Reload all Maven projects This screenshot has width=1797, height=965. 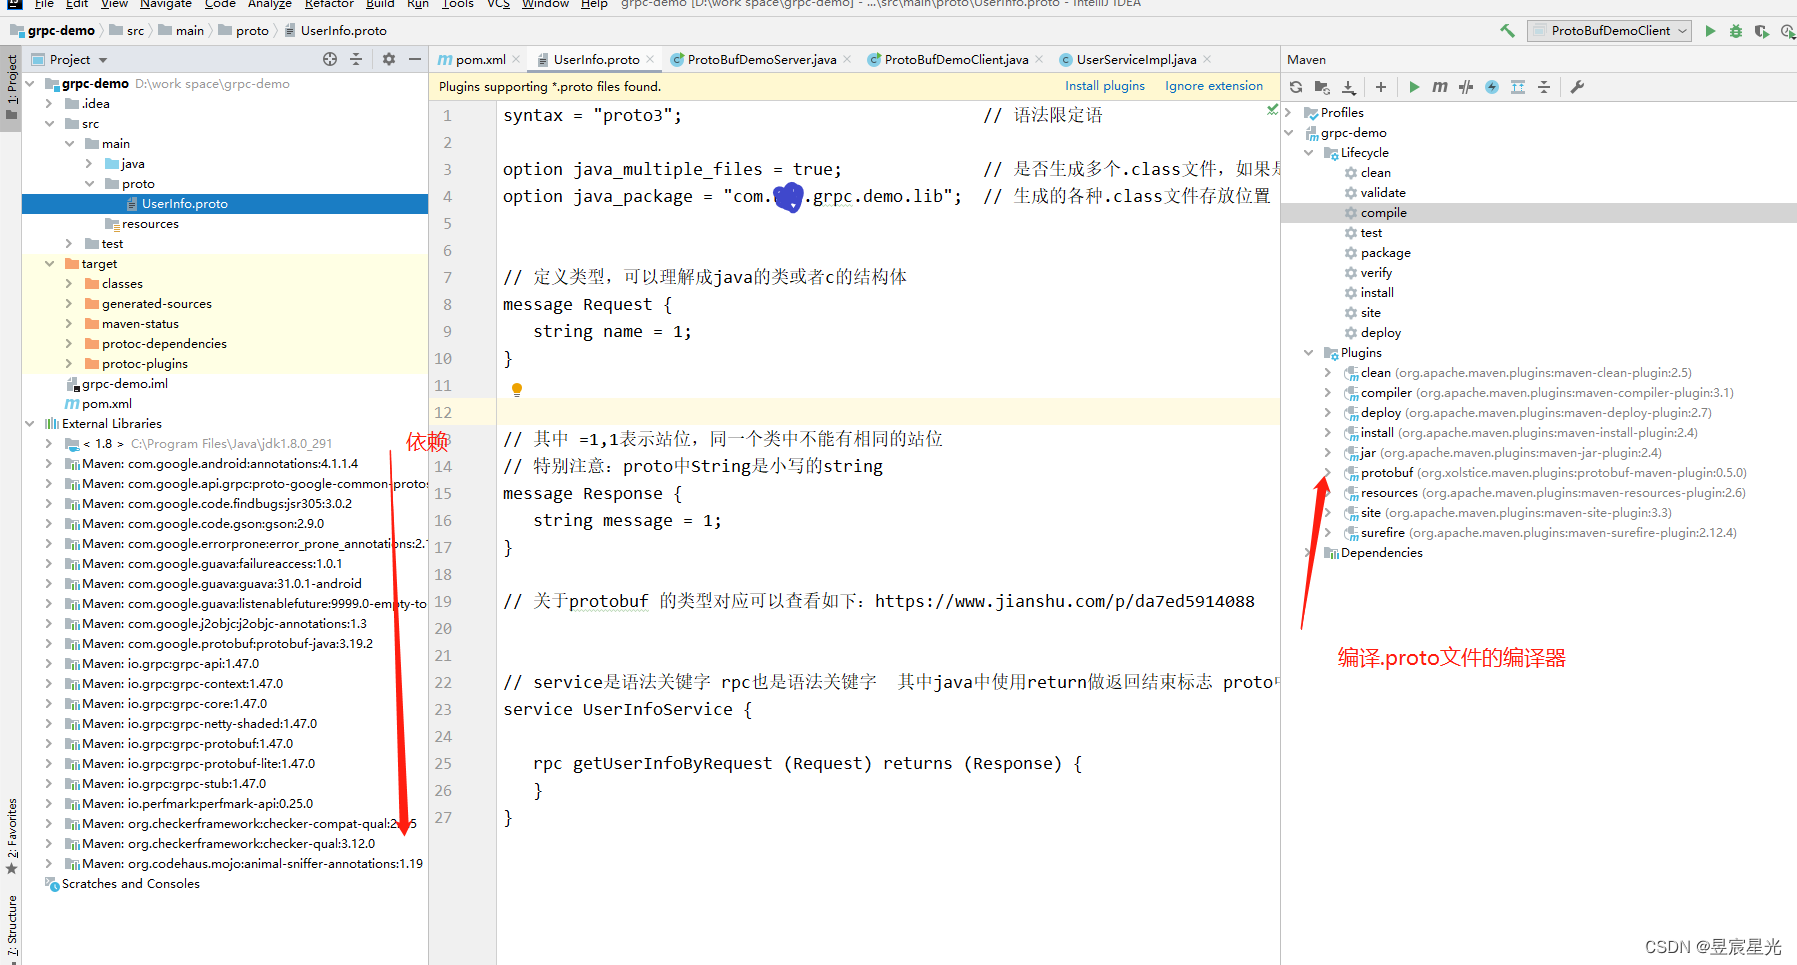pyautogui.click(x=1296, y=87)
